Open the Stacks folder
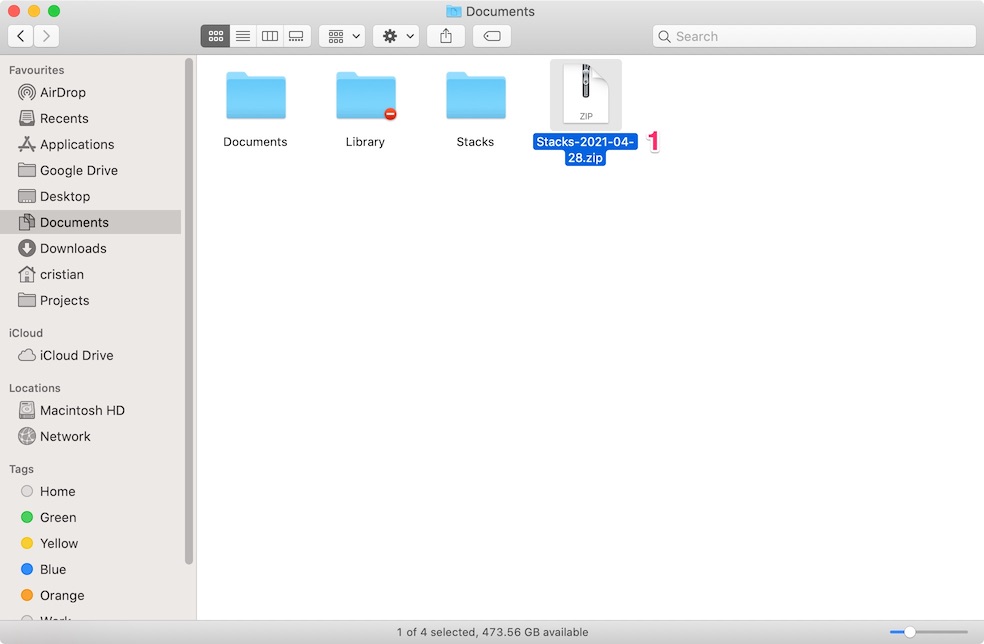This screenshot has height=644, width=984. coord(475,97)
